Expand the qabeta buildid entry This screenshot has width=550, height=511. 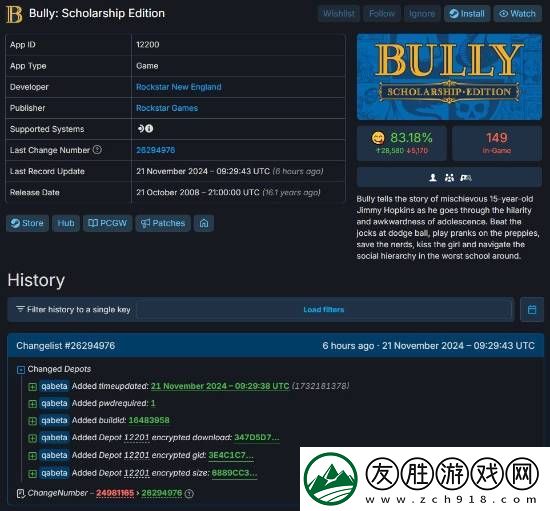pos(32,421)
